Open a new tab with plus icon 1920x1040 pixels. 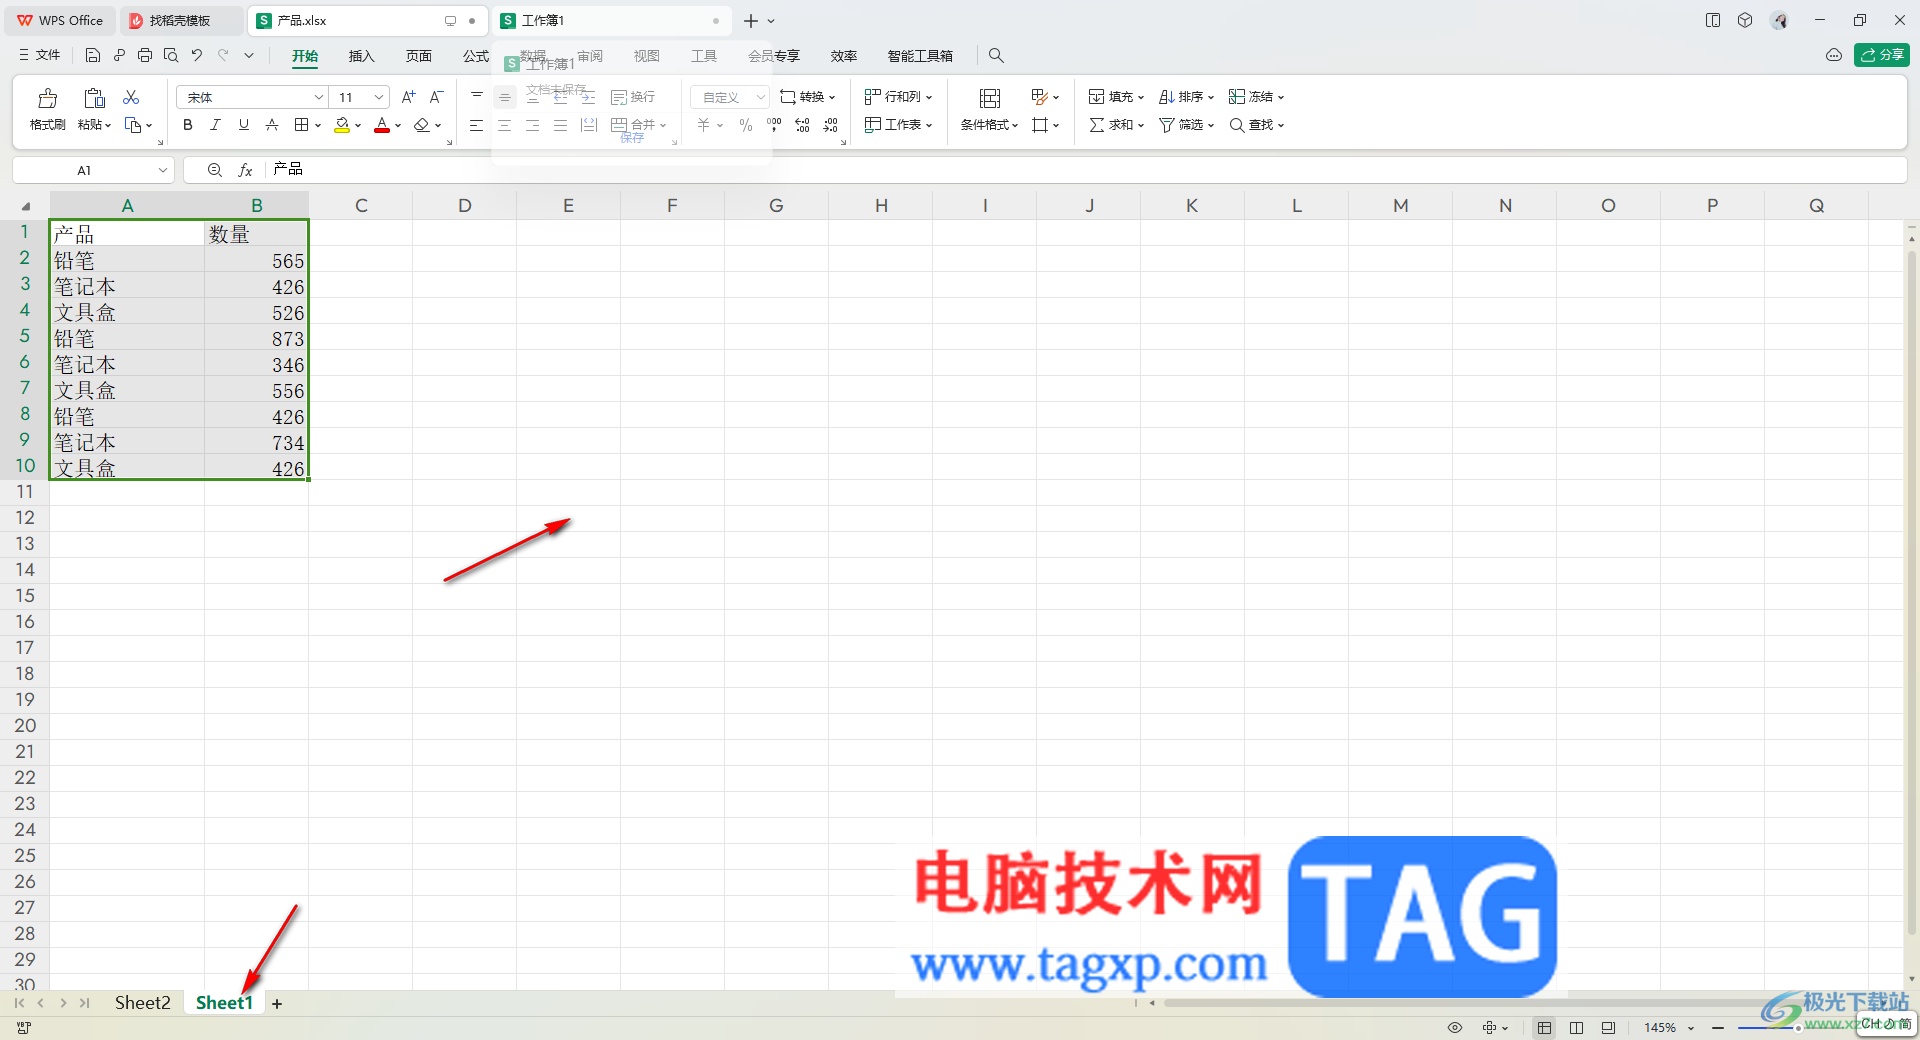tap(751, 20)
